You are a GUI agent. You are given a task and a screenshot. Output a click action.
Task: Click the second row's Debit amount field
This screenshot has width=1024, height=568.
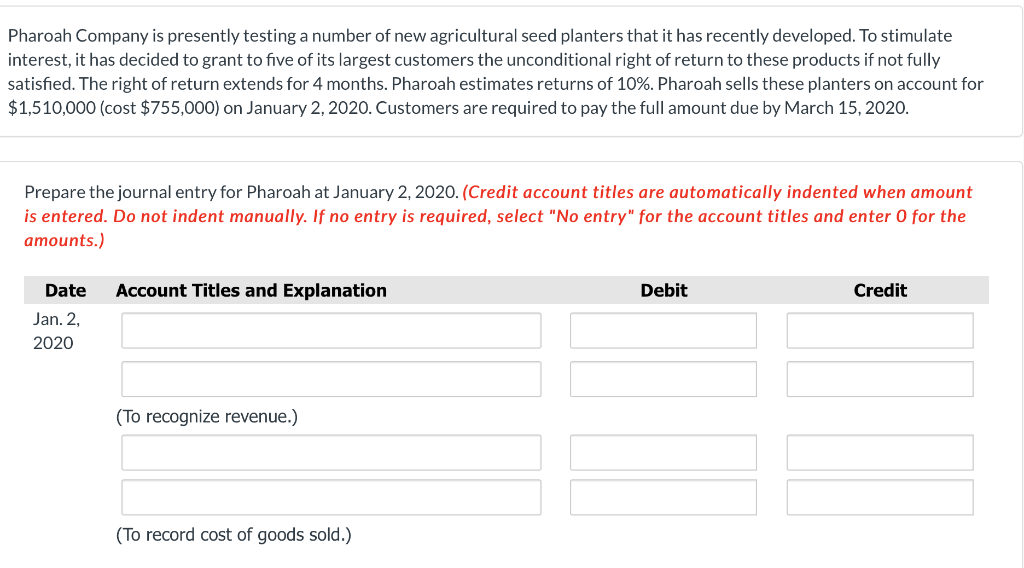(x=663, y=379)
